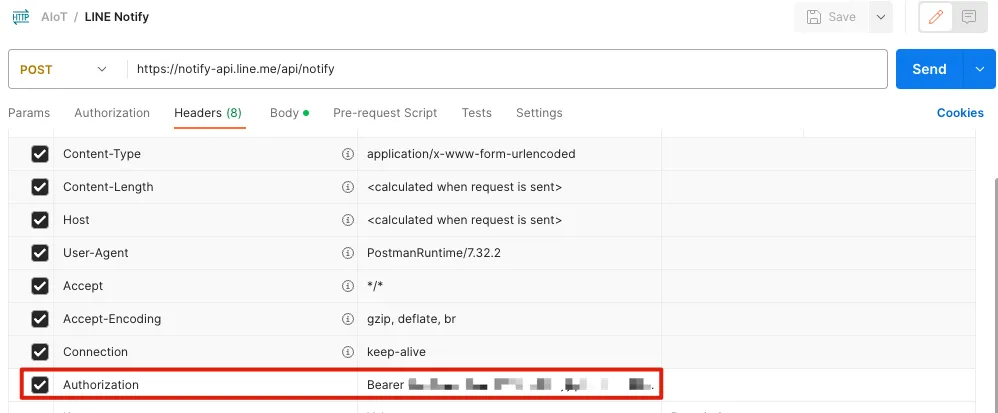Click the HTTP request type icon
This screenshot has height=413, width=998.
[x=20, y=17]
